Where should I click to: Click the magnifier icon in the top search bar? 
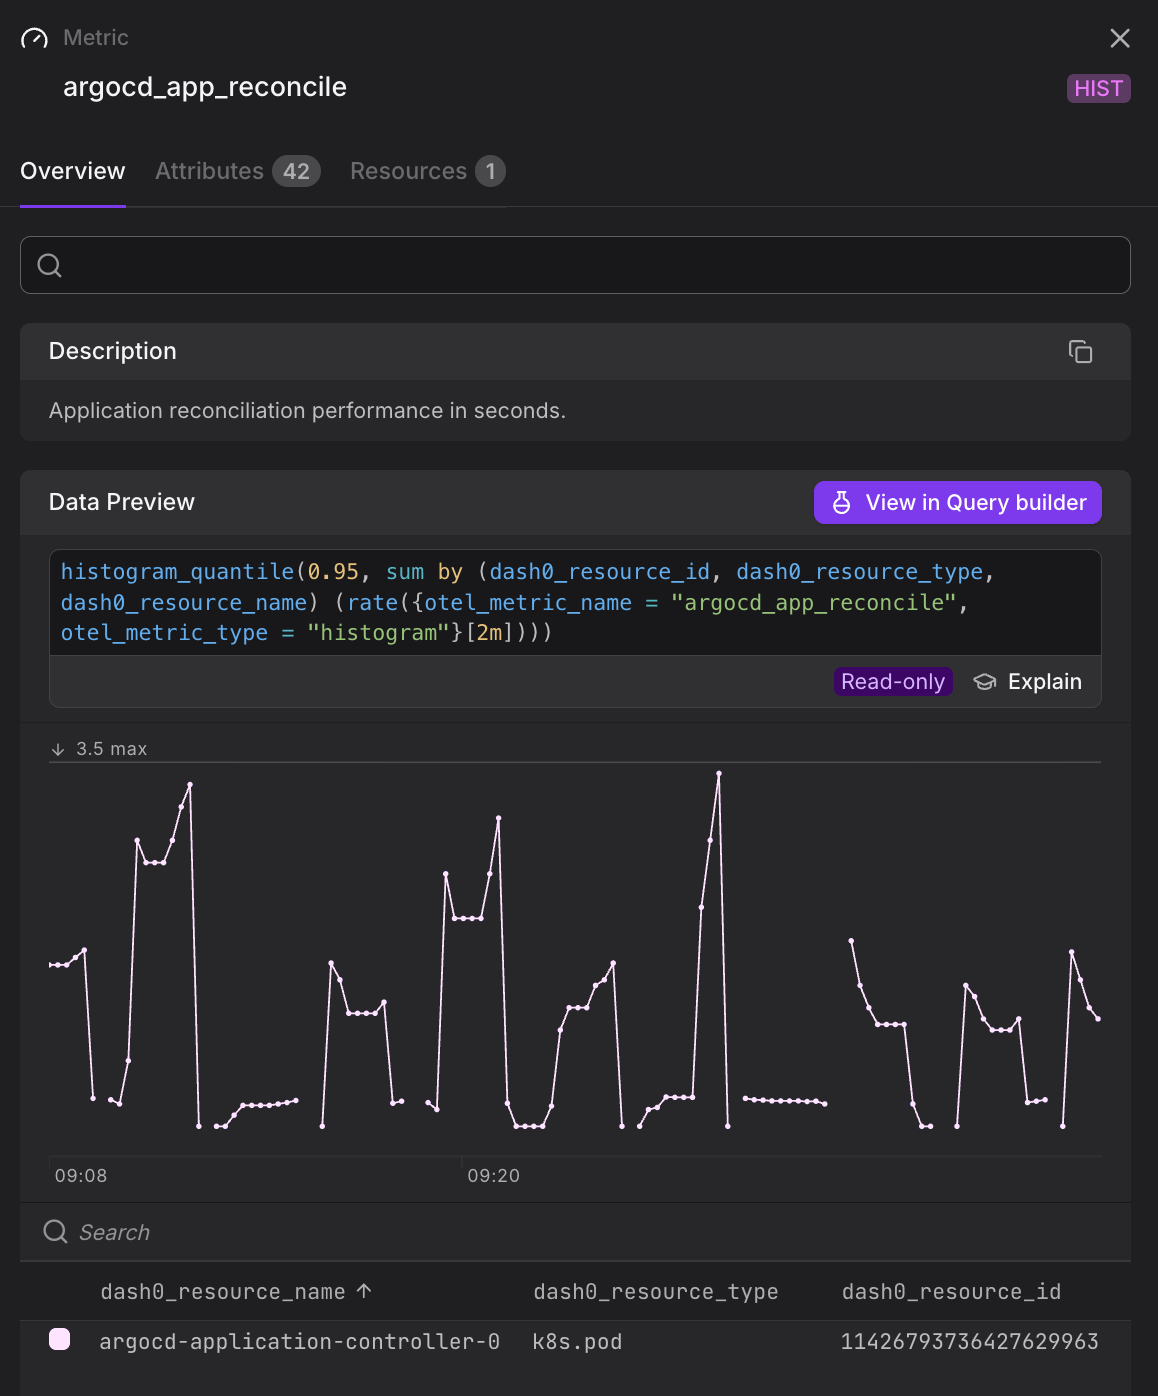50,265
